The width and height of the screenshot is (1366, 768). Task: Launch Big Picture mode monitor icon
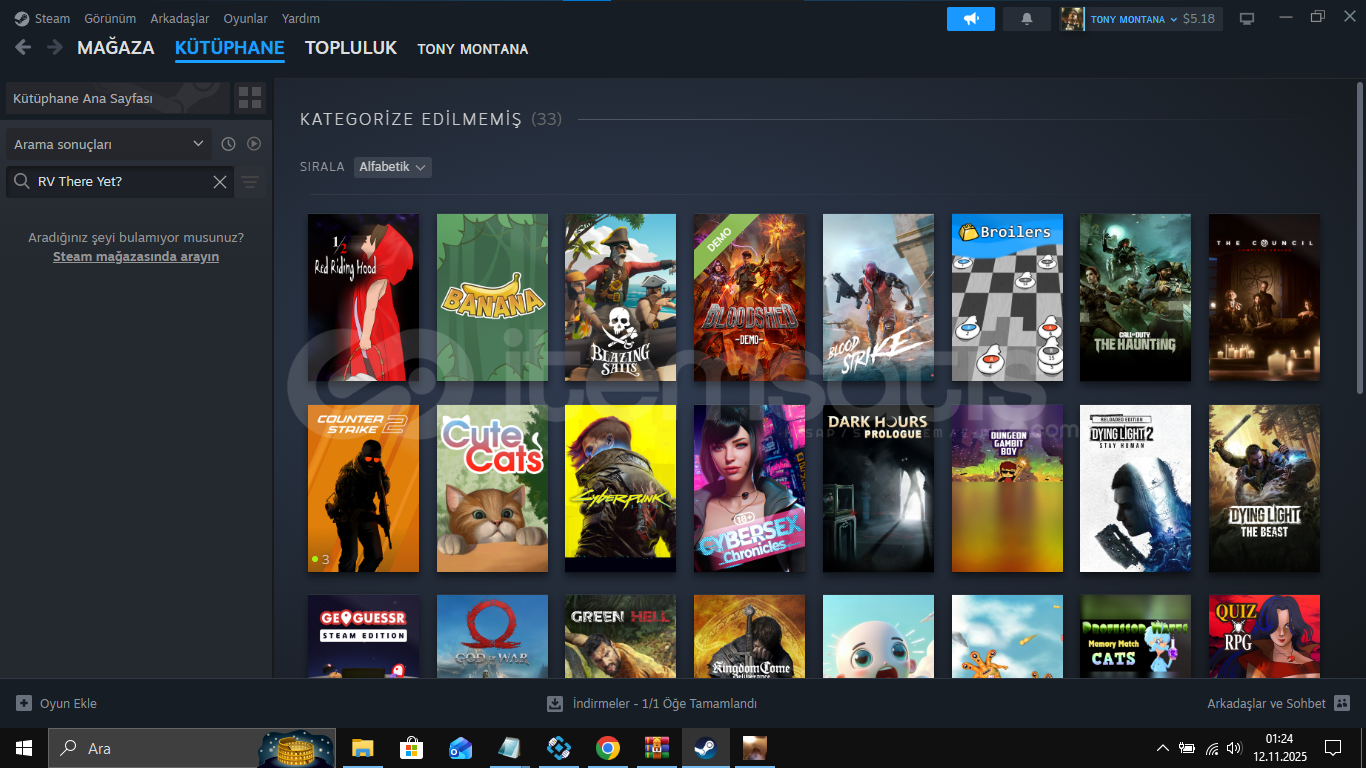(x=1247, y=19)
